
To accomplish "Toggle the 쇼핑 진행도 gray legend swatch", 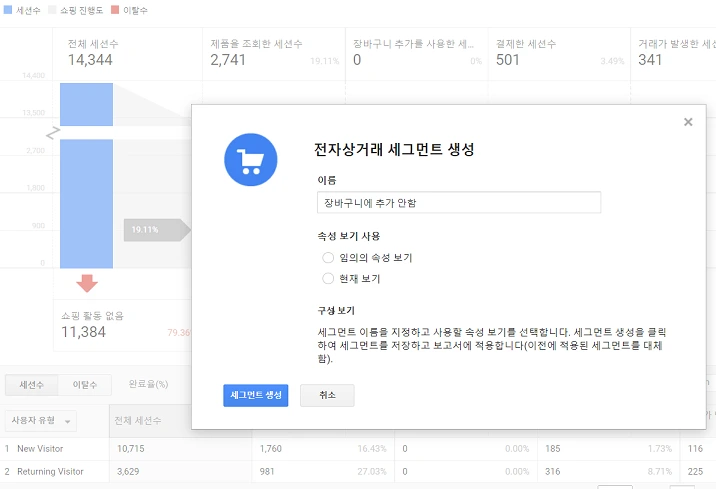I will [x=52, y=10].
